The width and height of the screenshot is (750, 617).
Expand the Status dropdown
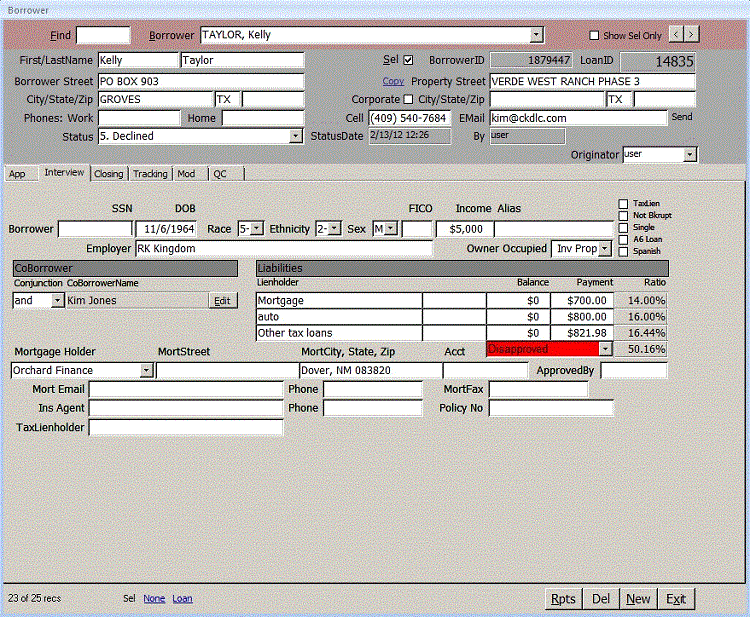[x=296, y=136]
